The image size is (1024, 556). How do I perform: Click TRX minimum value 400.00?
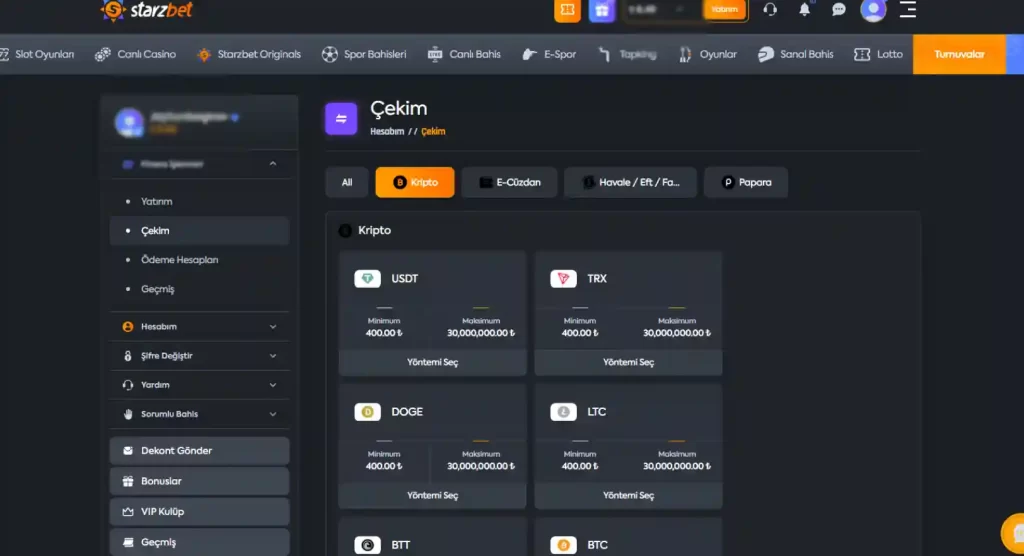[580, 333]
